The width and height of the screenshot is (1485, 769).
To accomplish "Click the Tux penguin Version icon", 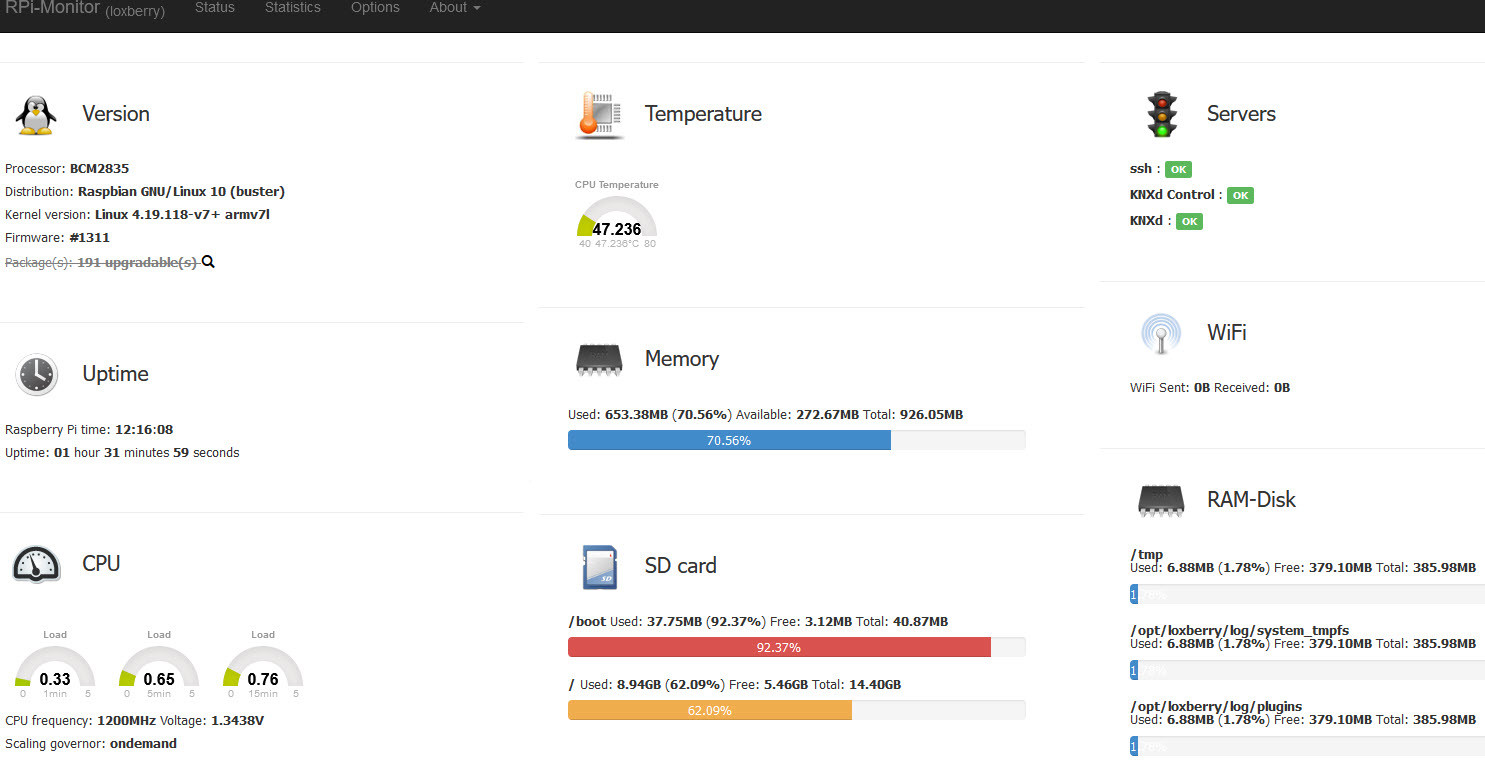I will 36,115.
